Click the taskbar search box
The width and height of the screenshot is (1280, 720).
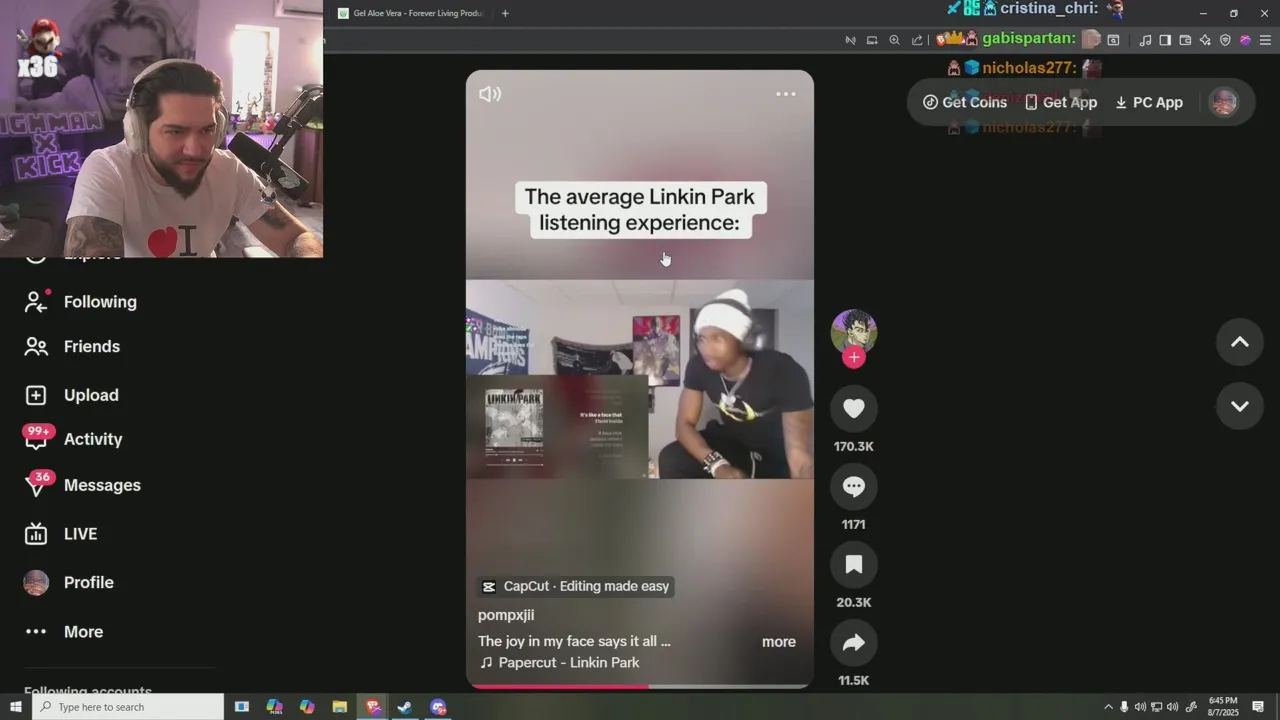pyautogui.click(x=128, y=707)
